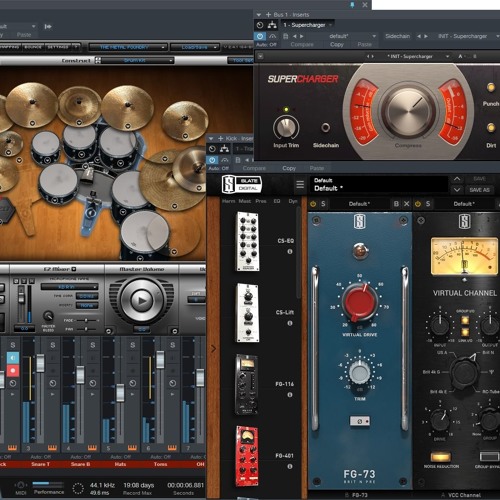The image size is (500, 500).
Task: Open the Performance meter in status bar
Action: tap(49, 487)
